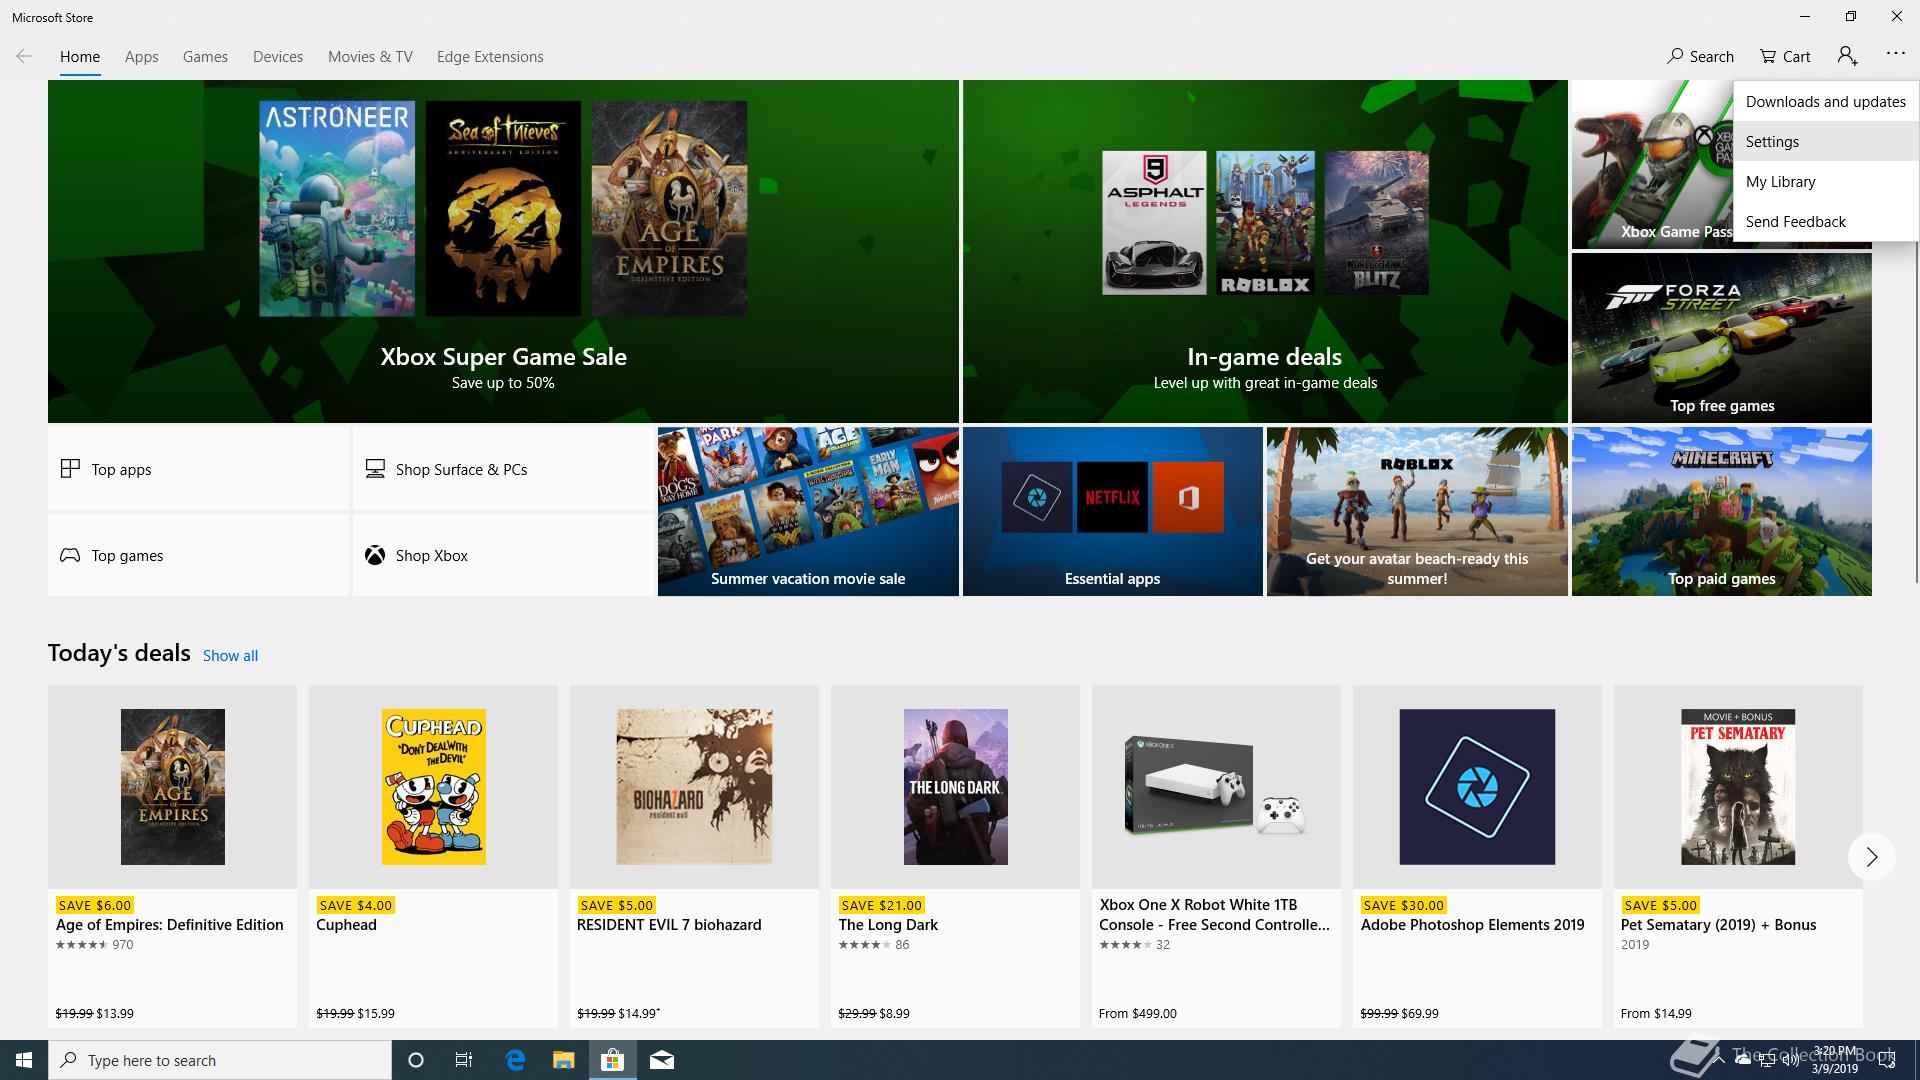Click the Windows Start button
This screenshot has height=1080, width=1920.
(x=24, y=1060)
